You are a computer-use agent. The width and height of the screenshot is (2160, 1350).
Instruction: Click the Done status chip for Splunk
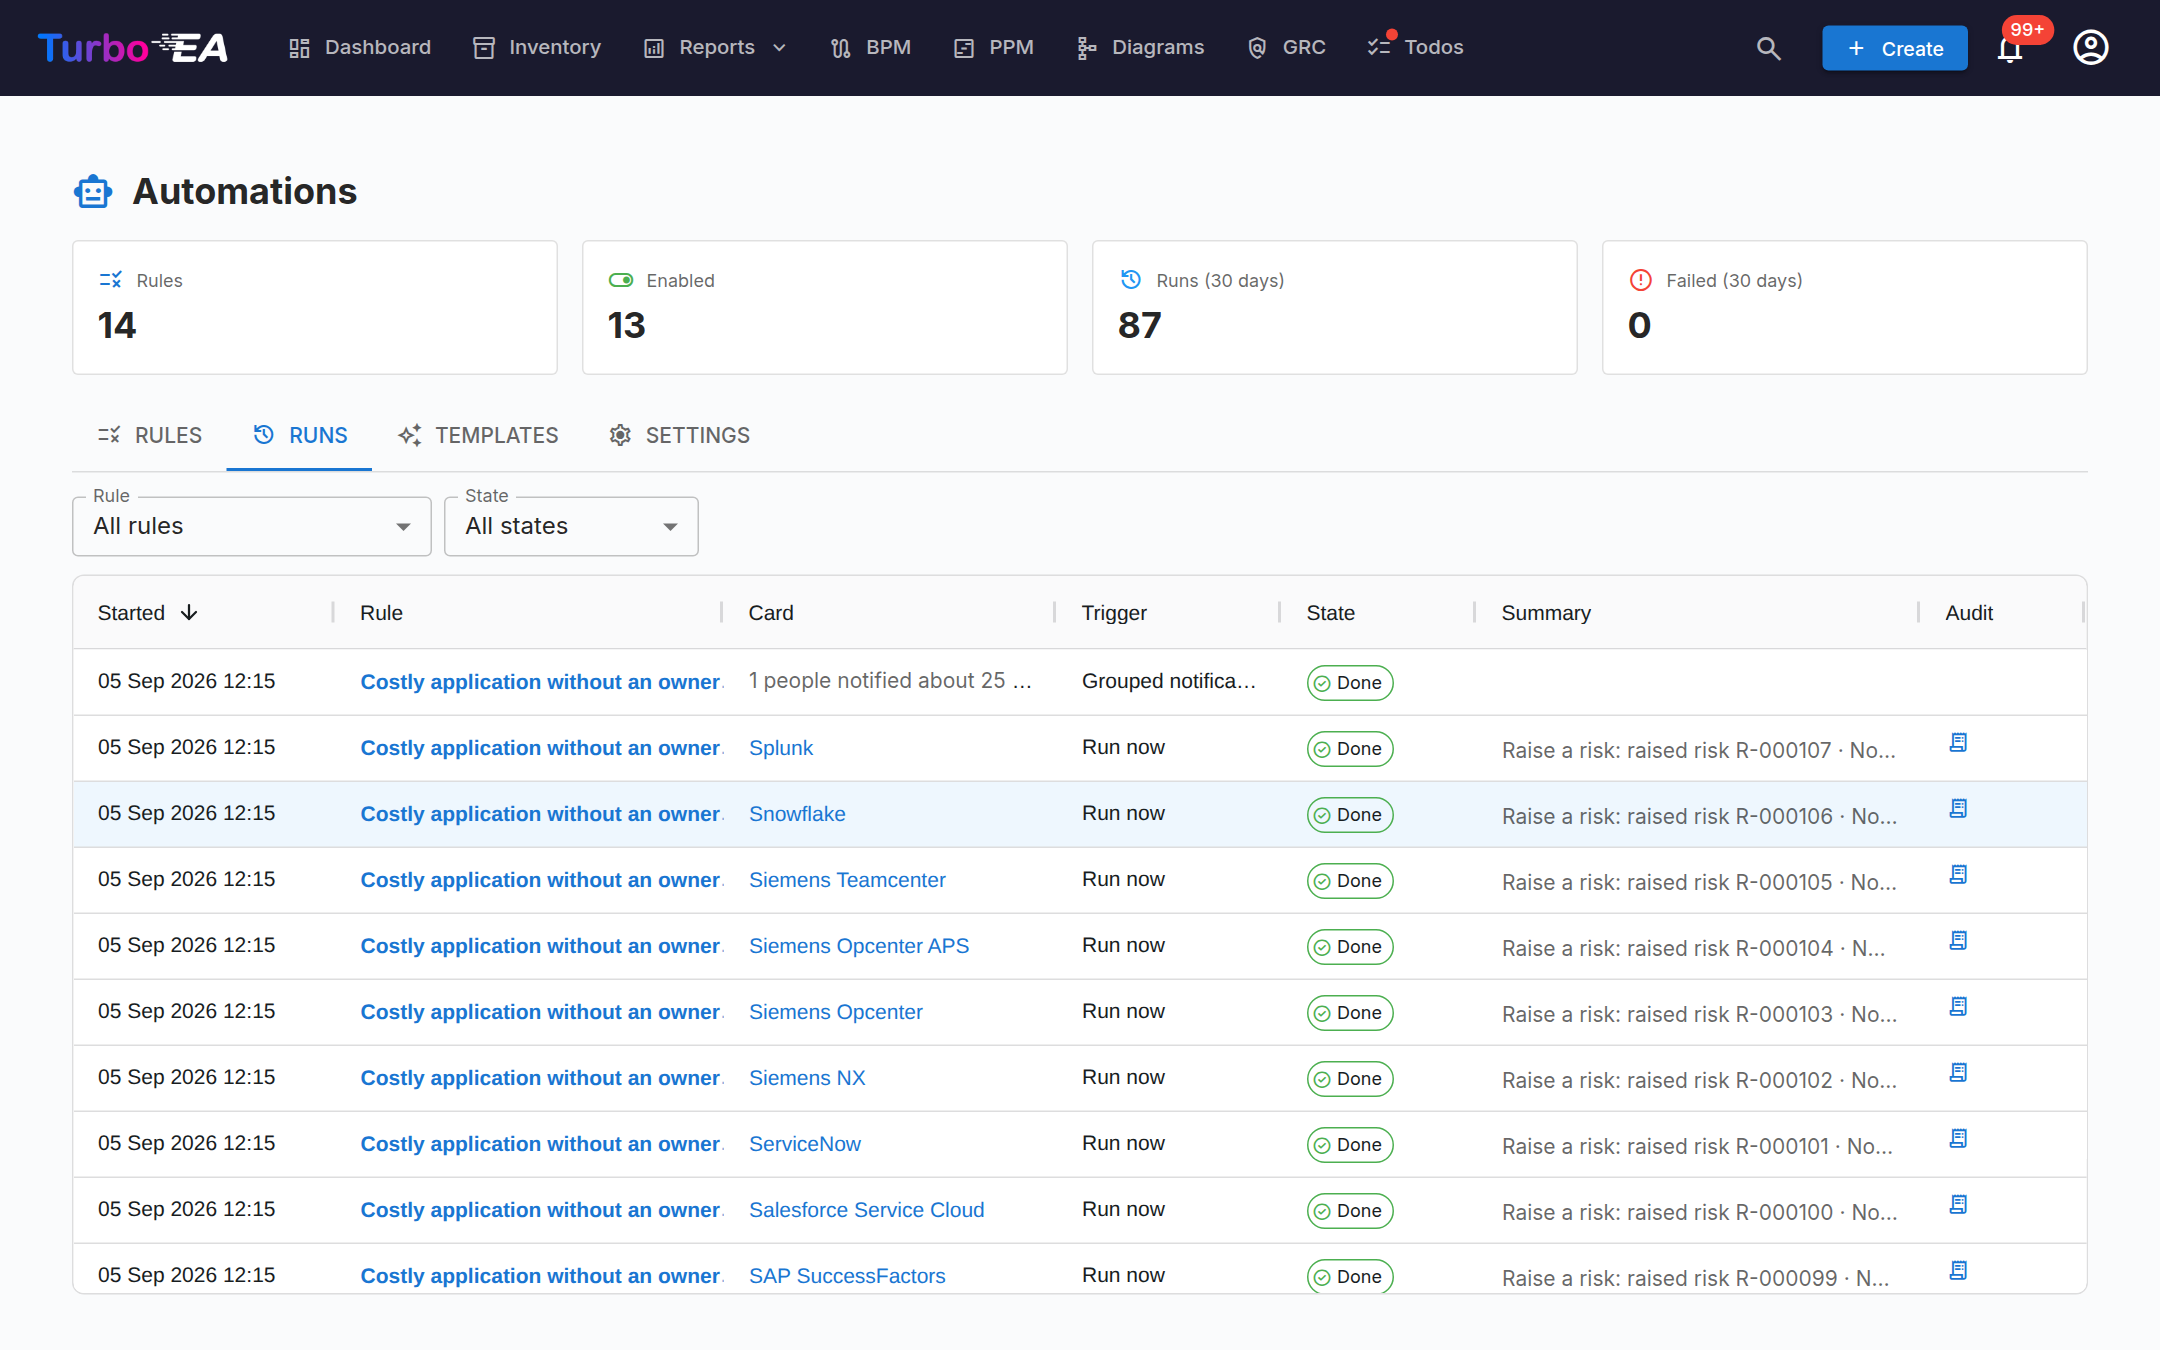click(x=1350, y=749)
